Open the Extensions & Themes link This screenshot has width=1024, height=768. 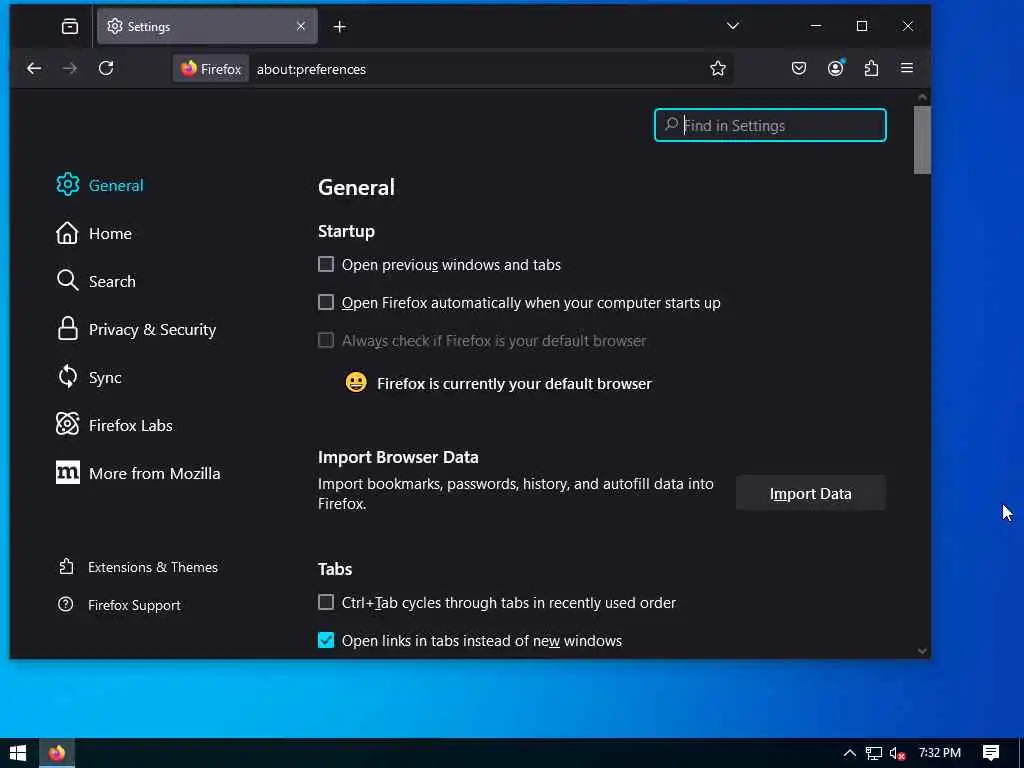tap(138, 567)
